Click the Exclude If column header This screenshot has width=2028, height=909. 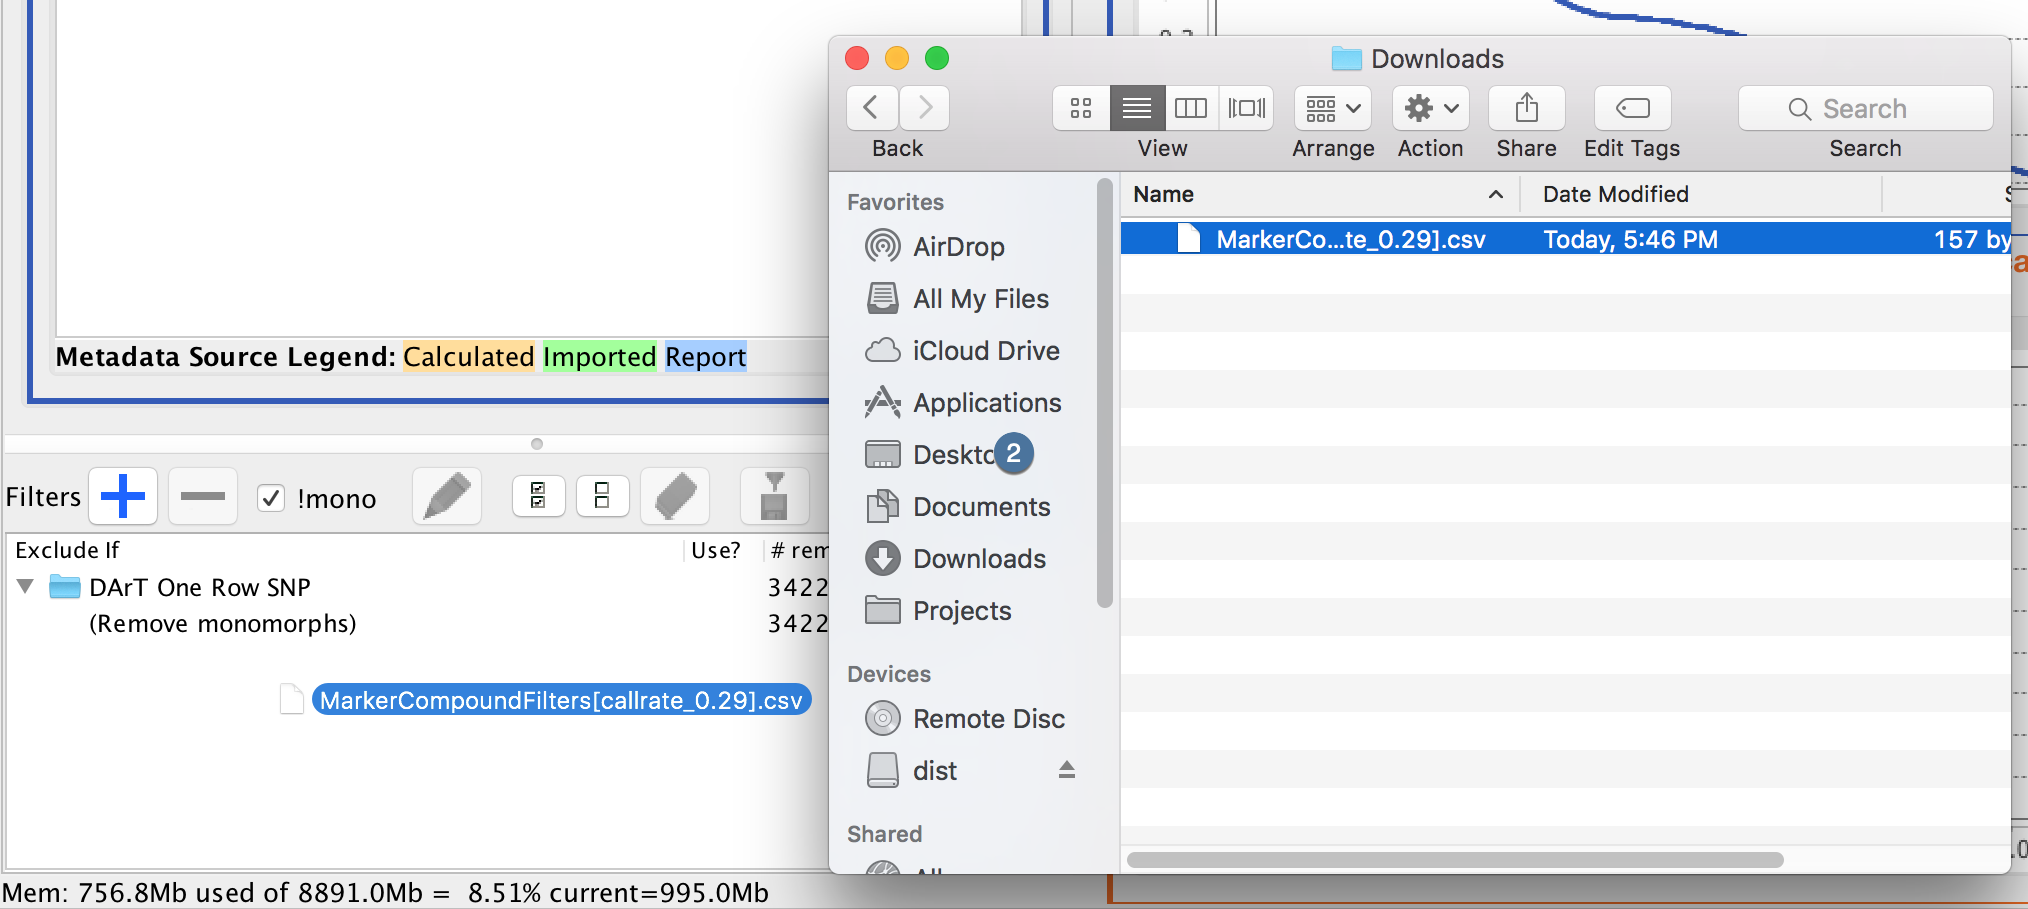click(345, 550)
